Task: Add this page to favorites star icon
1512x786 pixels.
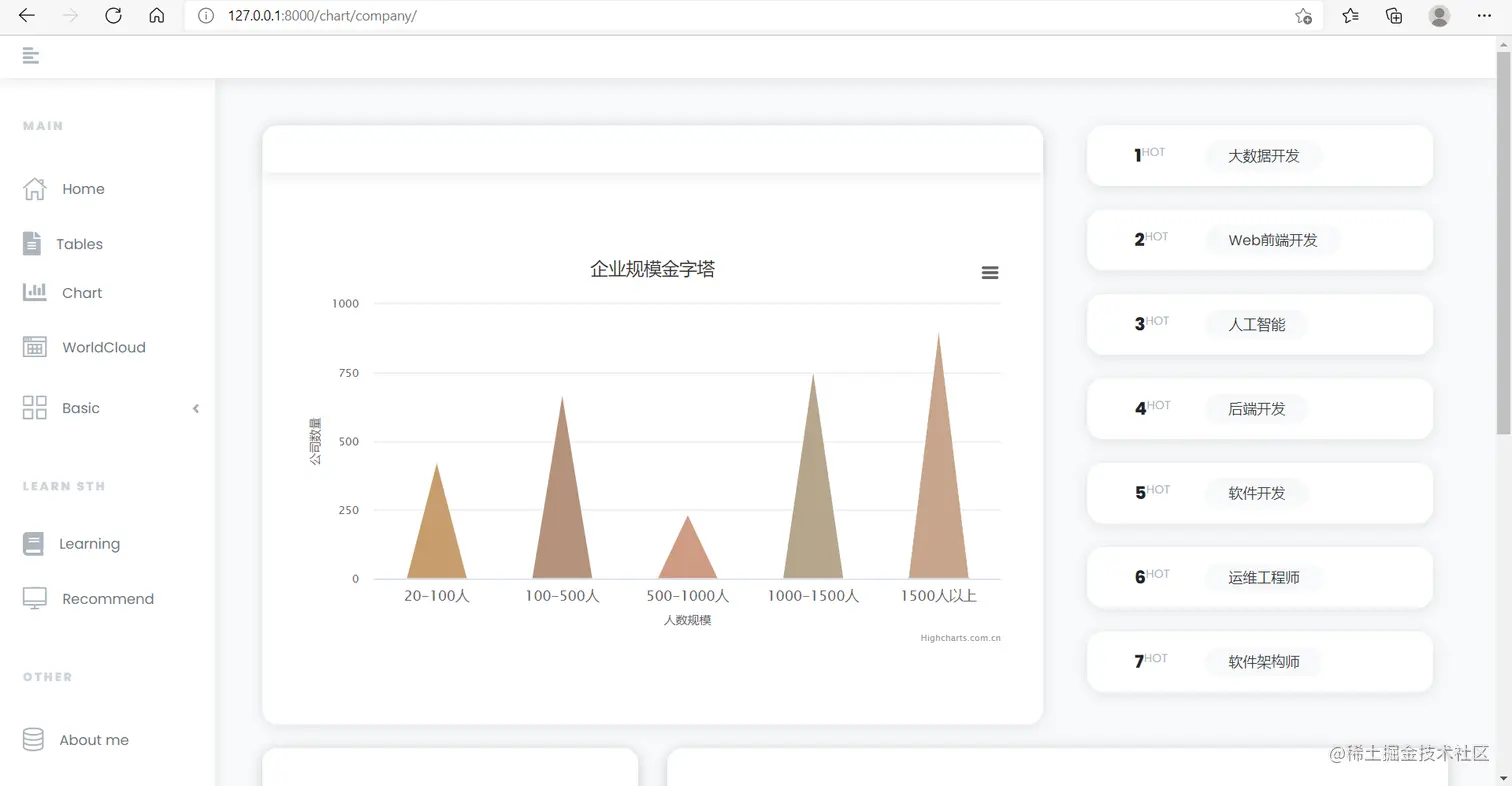Action: click(x=1303, y=16)
